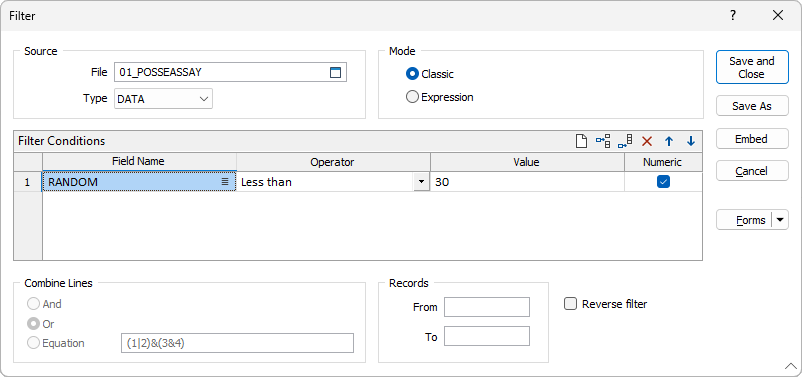The width and height of the screenshot is (802, 377).
Task: Open the field list icon in the RANDOM cell
Action: [225, 182]
